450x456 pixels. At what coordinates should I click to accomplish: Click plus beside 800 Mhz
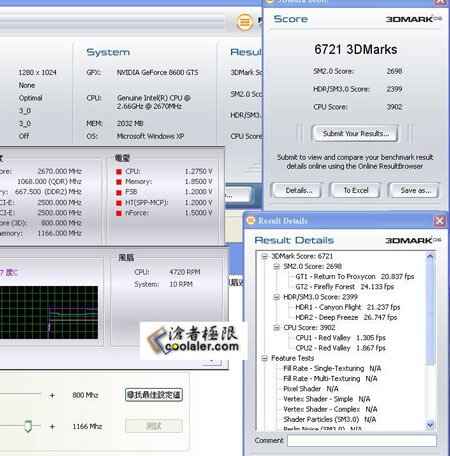(x=52, y=395)
